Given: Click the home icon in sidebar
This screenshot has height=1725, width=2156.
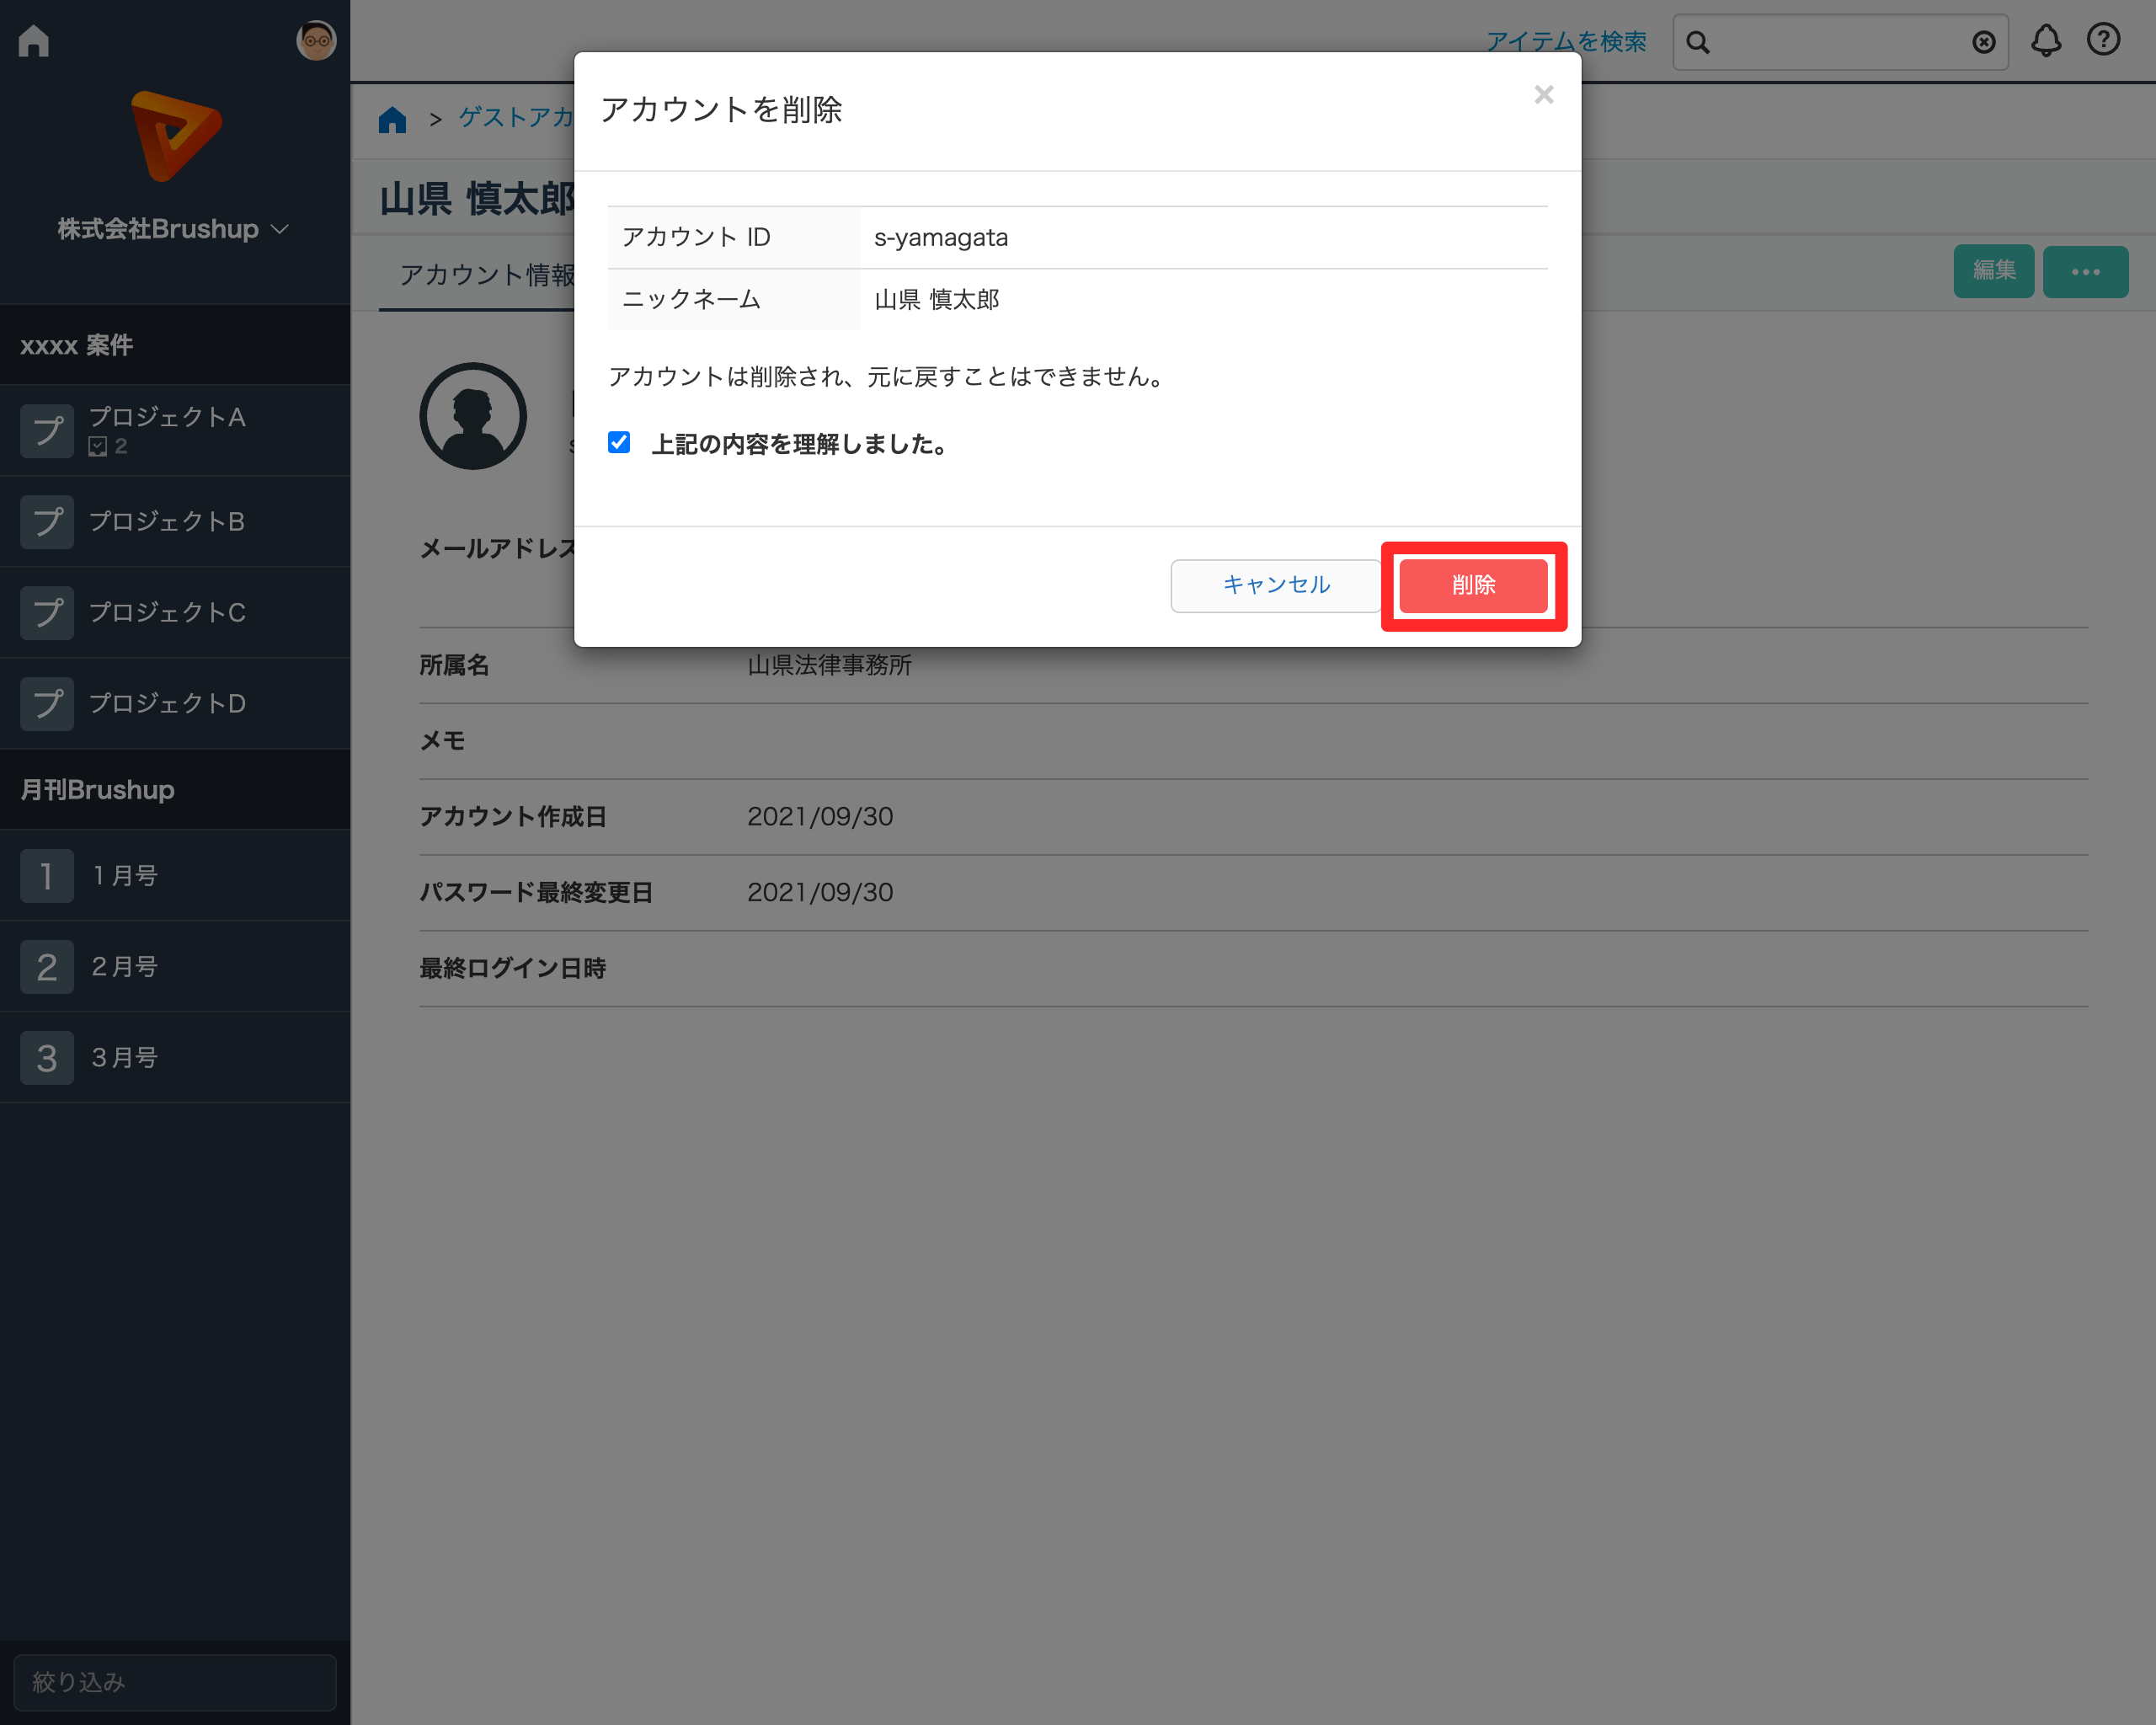Looking at the screenshot, I should [x=34, y=41].
